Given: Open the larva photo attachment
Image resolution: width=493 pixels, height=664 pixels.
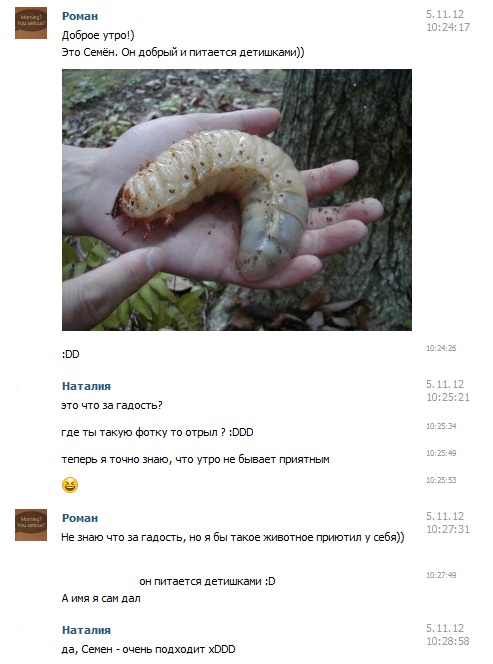Looking at the screenshot, I should click(237, 200).
